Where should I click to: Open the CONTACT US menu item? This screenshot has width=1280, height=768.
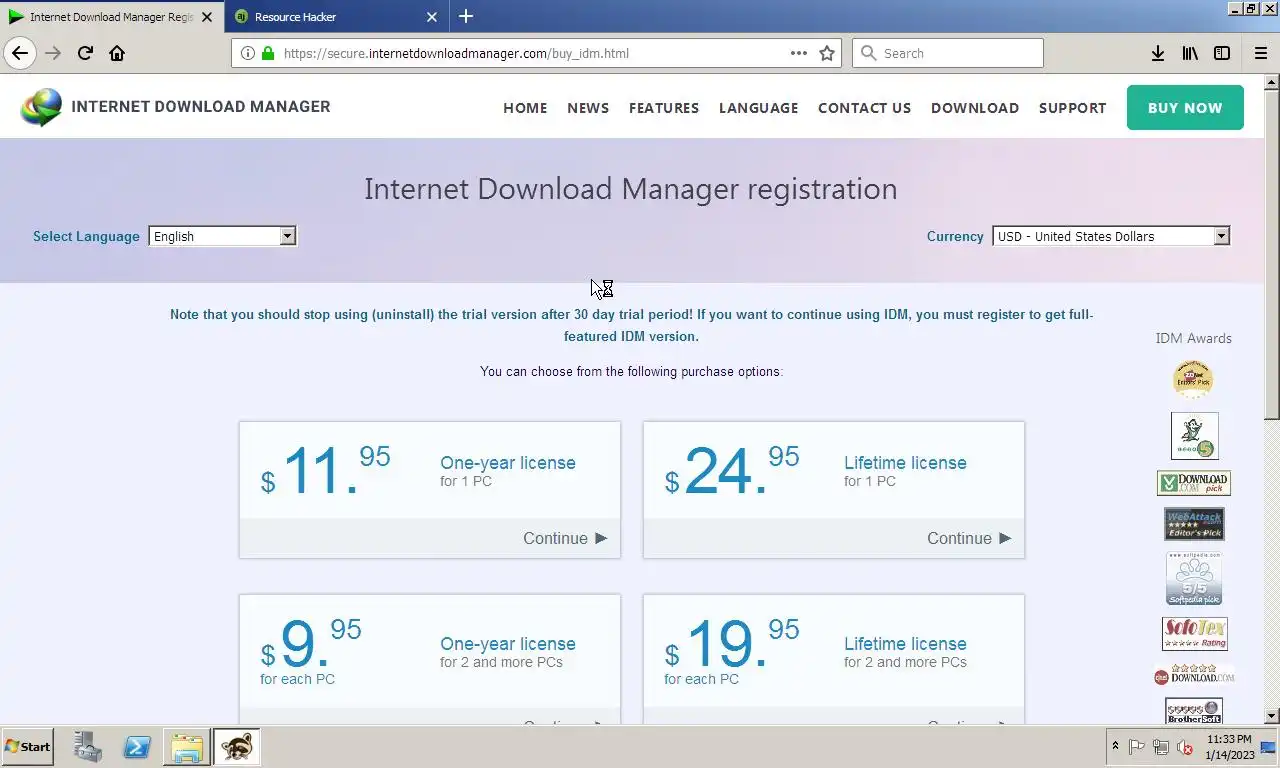coord(865,108)
